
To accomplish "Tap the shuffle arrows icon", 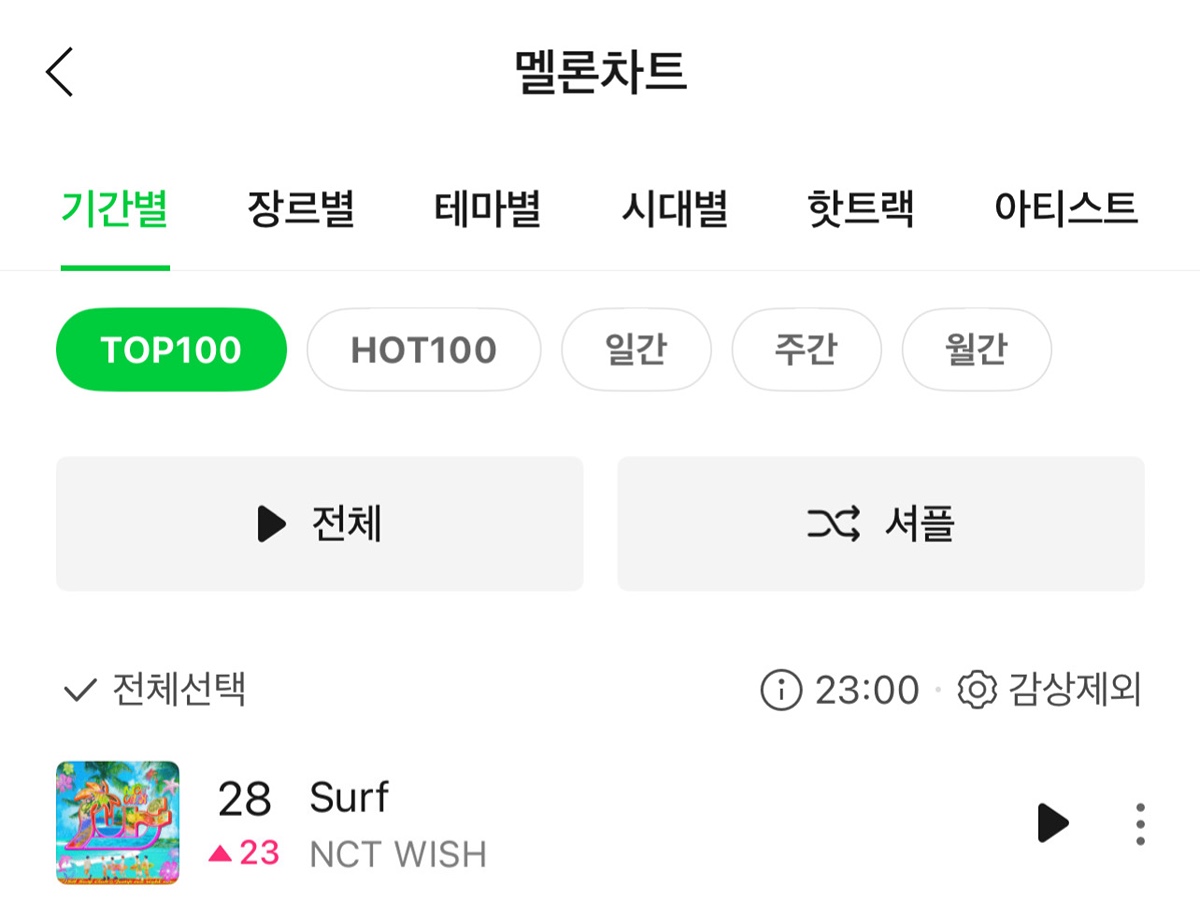I will click(x=833, y=523).
